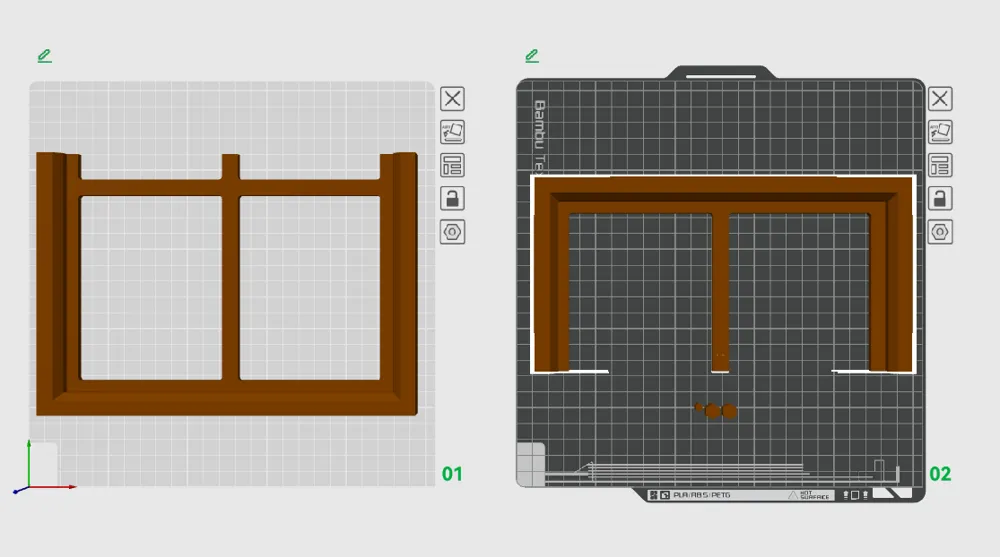
Task: Auto-orient objects on plate 02
Action: (x=939, y=132)
